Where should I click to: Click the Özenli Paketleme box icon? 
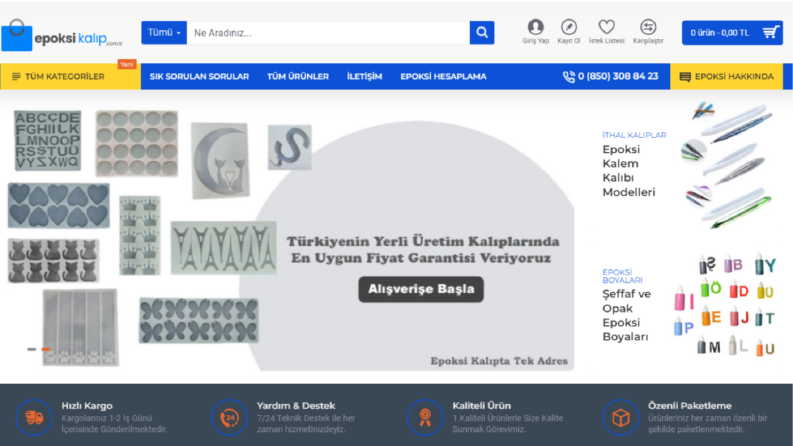(x=621, y=417)
